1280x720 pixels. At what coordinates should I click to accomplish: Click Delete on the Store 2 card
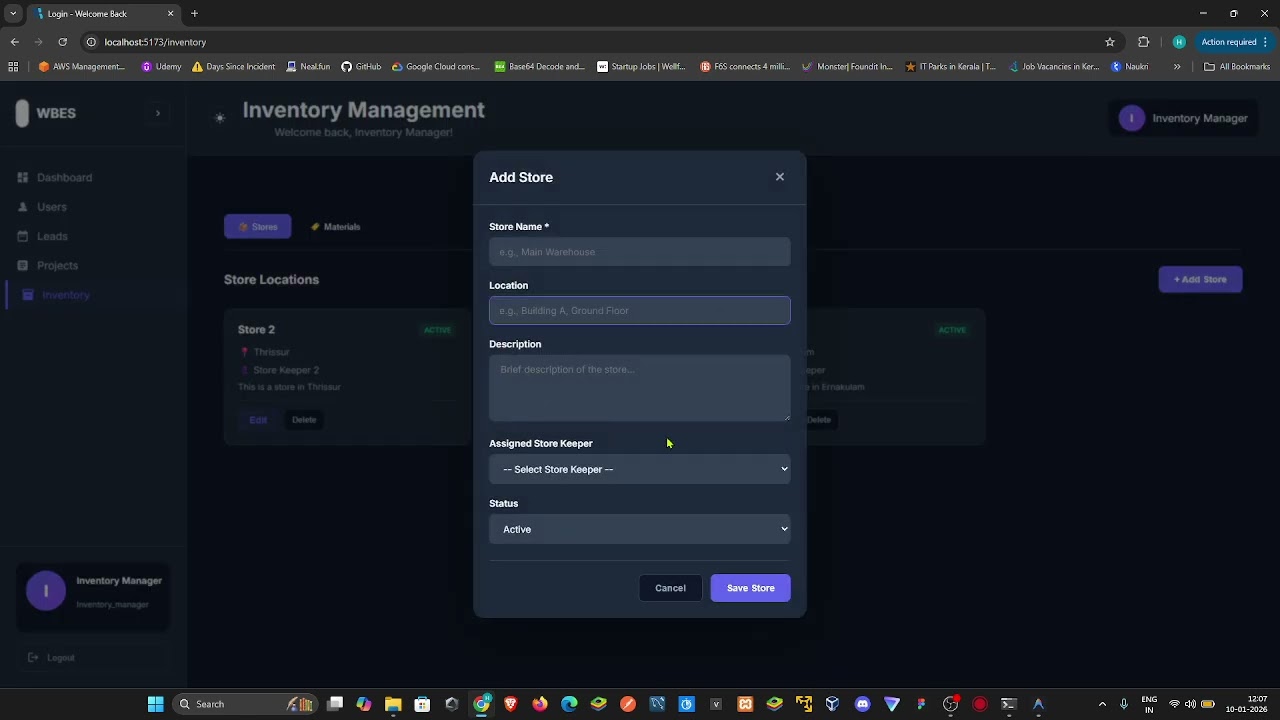point(304,420)
